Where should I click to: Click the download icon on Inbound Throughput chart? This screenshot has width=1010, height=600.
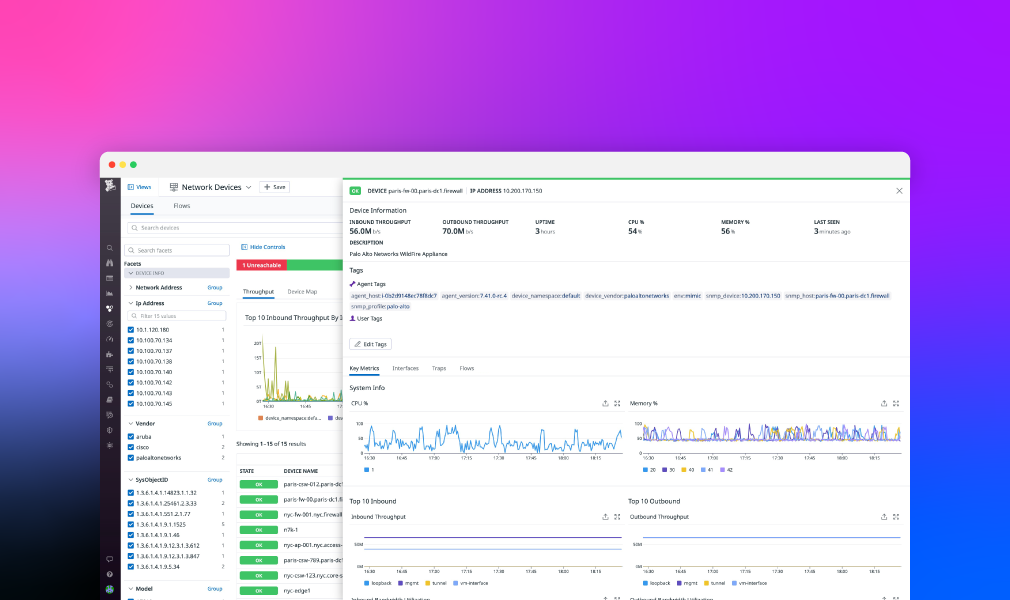(605, 516)
